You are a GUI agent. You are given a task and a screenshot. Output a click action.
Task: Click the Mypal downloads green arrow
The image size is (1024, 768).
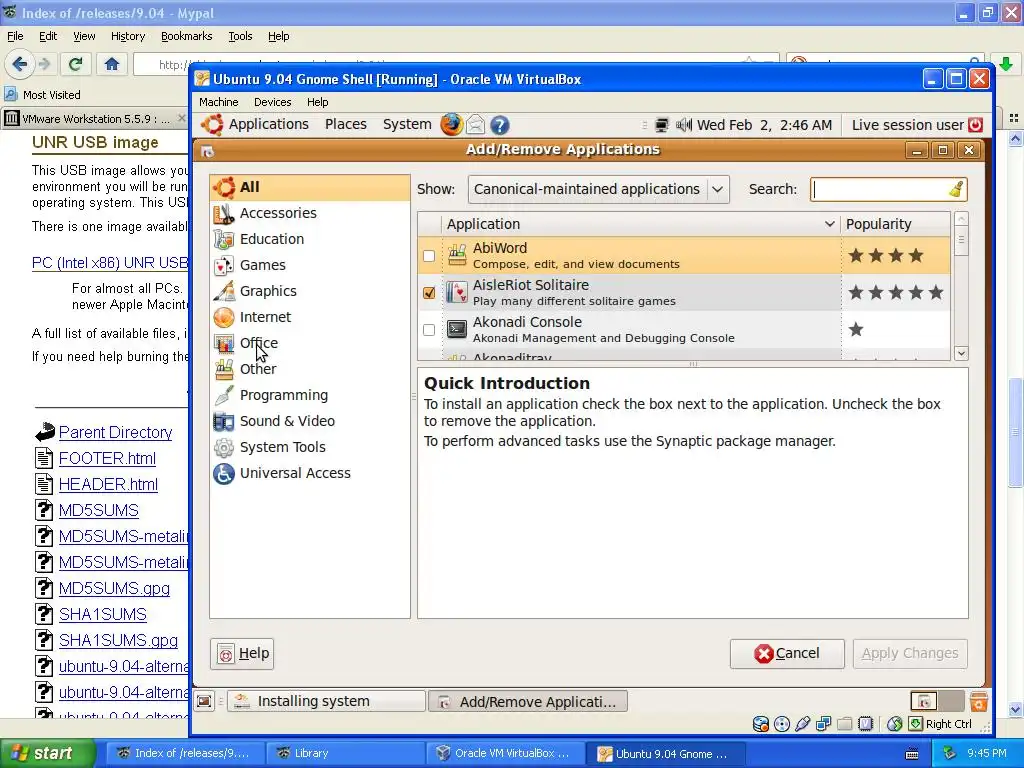1006,64
